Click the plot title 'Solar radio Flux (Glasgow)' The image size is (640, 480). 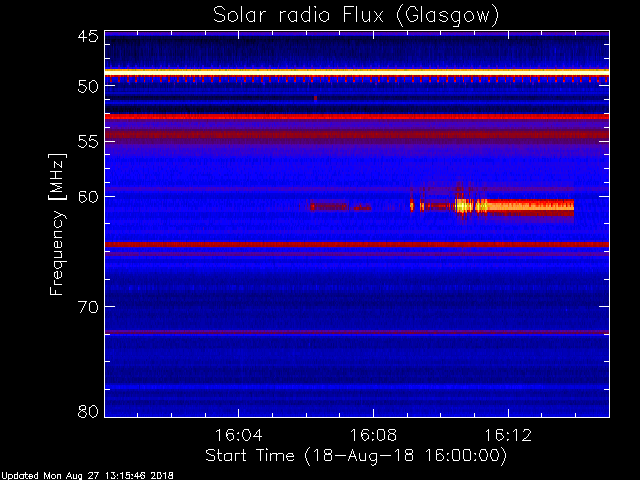tap(356, 16)
